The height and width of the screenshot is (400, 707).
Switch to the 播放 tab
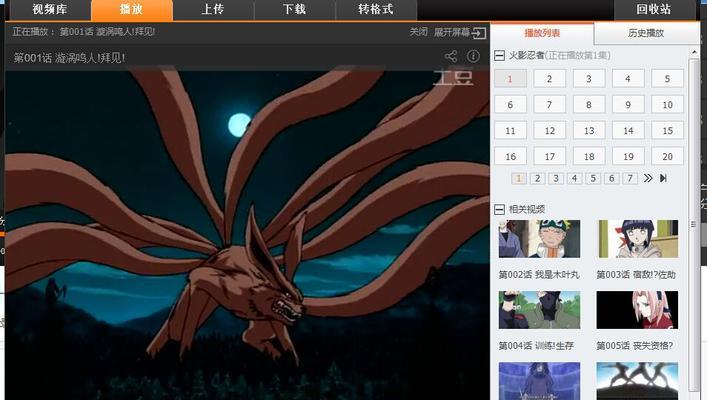(x=132, y=9)
